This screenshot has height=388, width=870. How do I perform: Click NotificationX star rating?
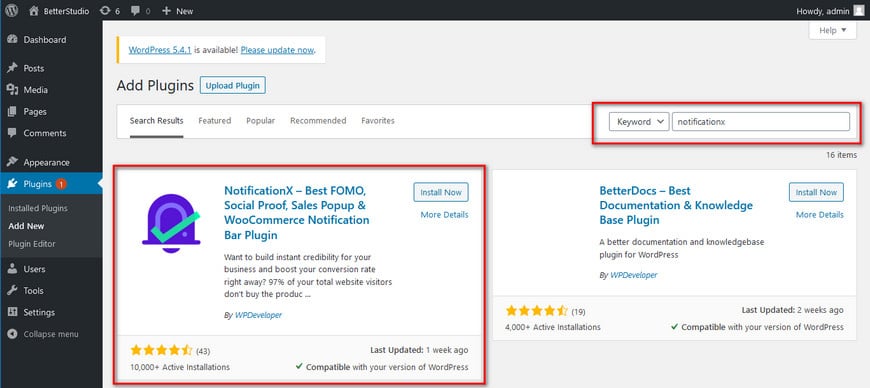pyautogui.click(x=161, y=350)
